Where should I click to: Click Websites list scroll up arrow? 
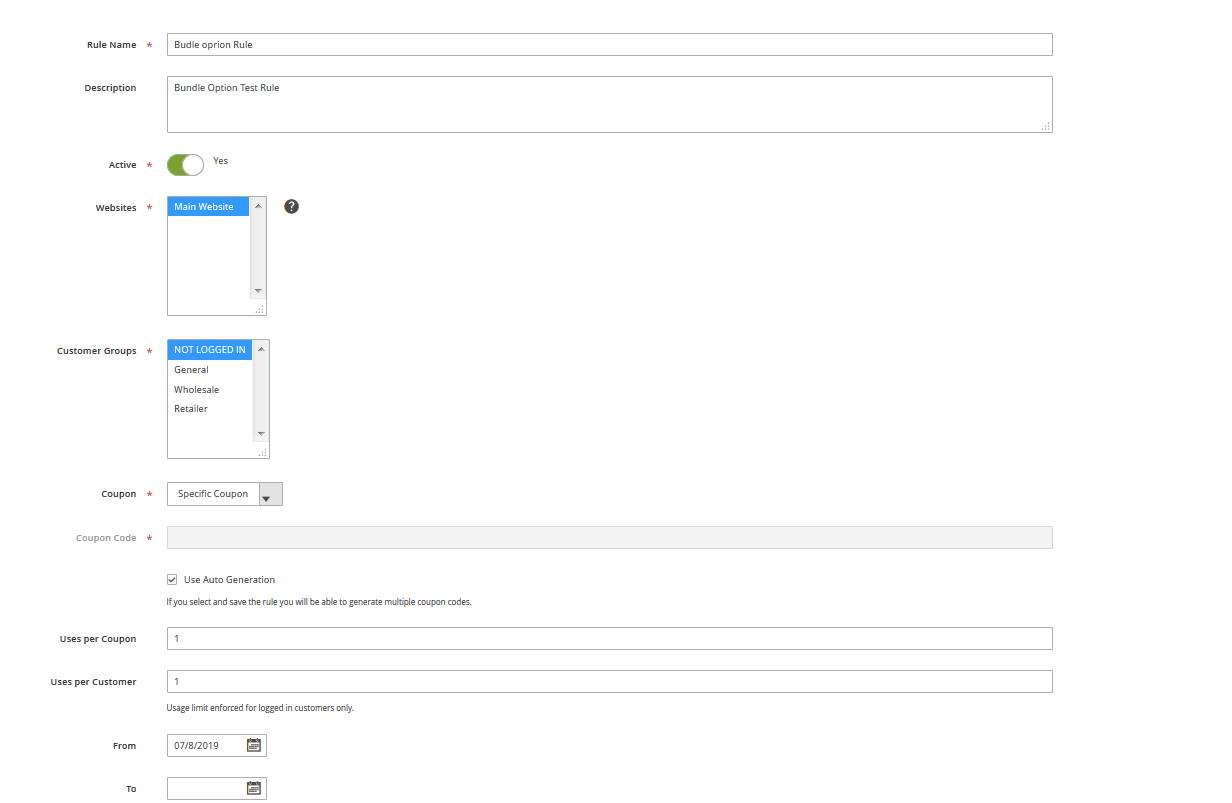coord(258,205)
